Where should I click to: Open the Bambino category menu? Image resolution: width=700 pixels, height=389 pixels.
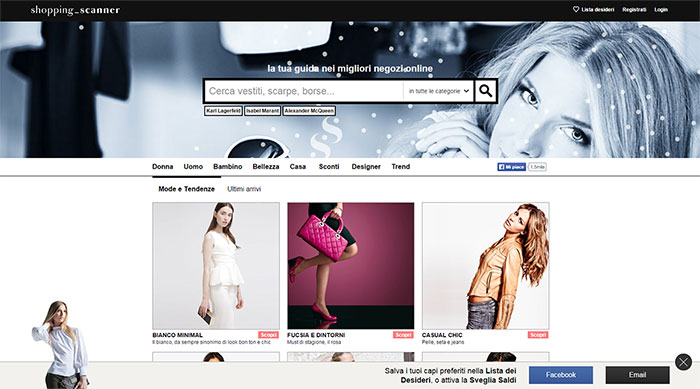click(x=228, y=167)
